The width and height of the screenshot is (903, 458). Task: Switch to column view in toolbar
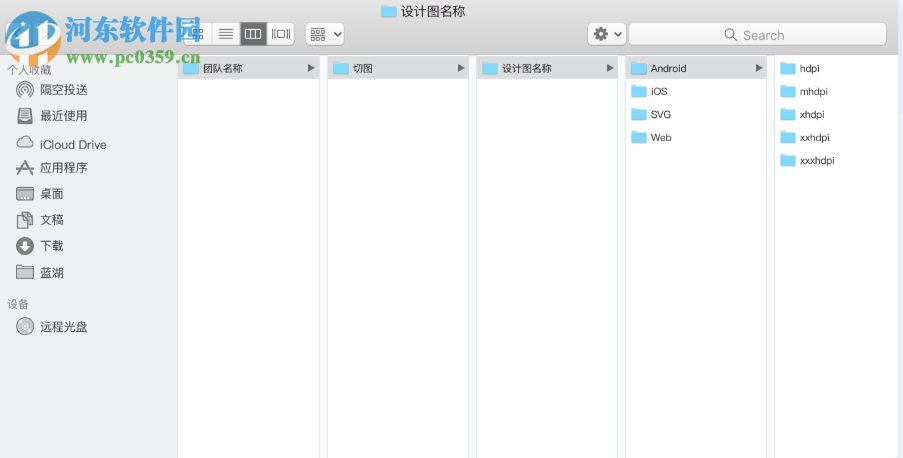(x=253, y=34)
